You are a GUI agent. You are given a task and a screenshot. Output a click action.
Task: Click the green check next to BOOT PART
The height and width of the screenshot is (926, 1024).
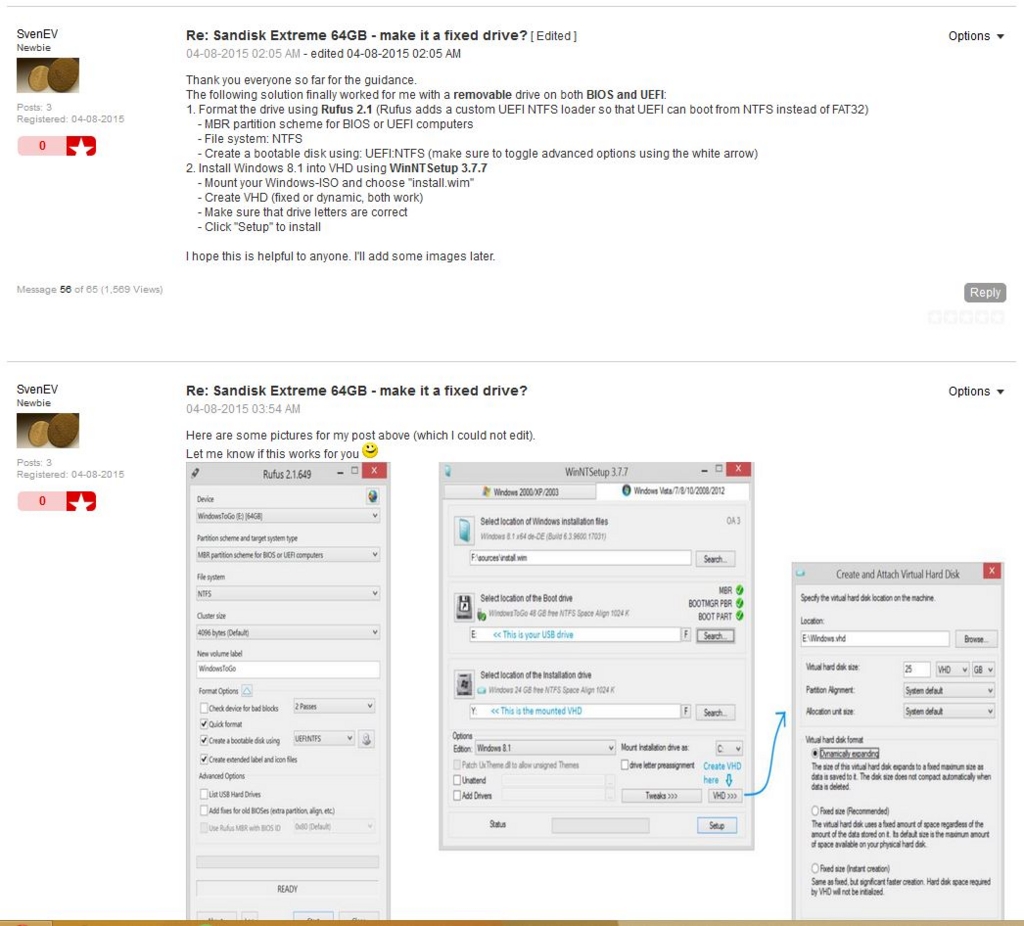coord(739,616)
